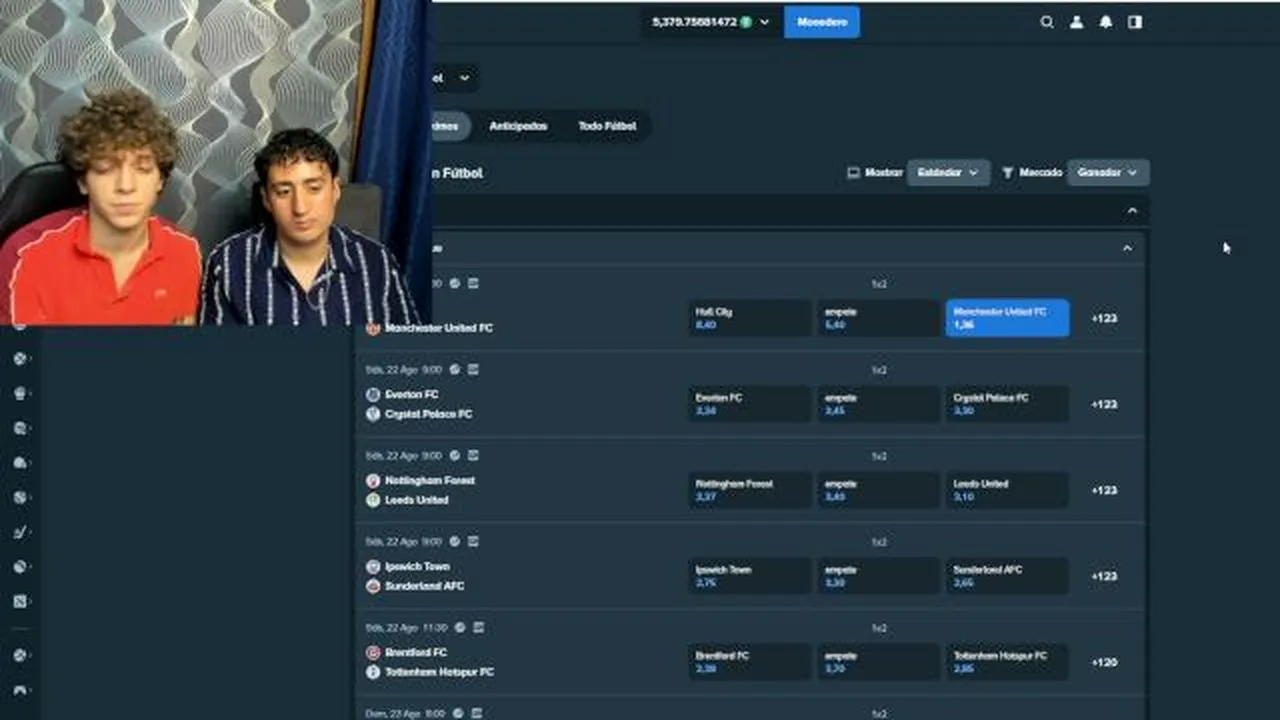Click the Nottingham Forest club crest

(x=373, y=481)
